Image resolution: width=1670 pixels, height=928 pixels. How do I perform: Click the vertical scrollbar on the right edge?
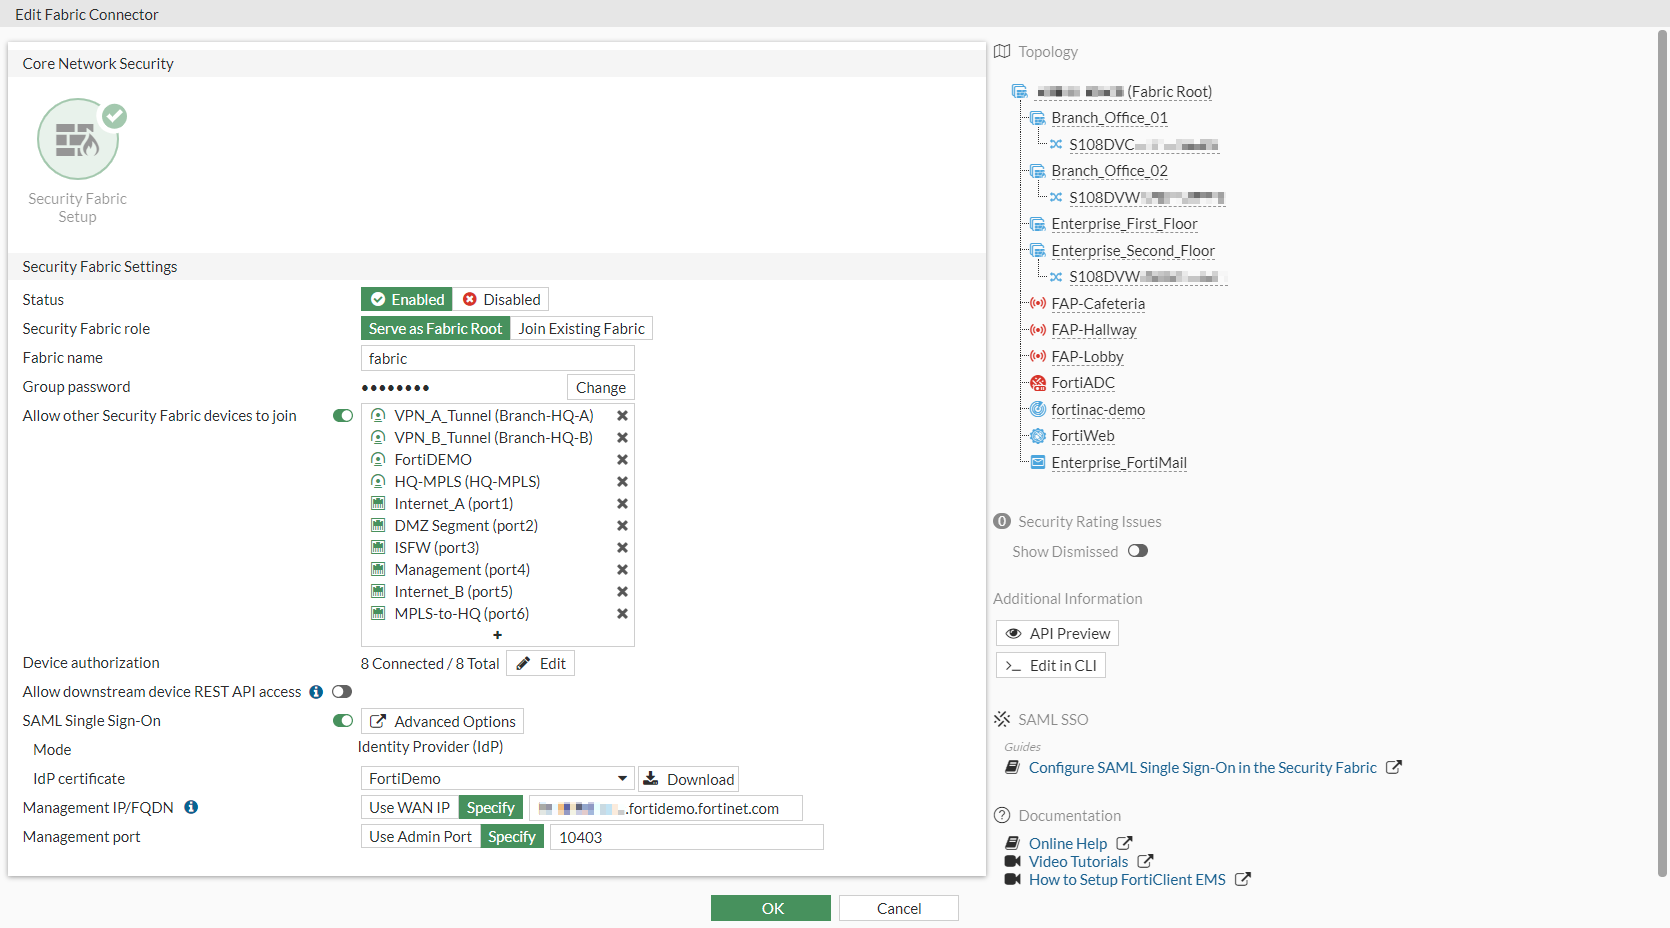coord(1662,453)
